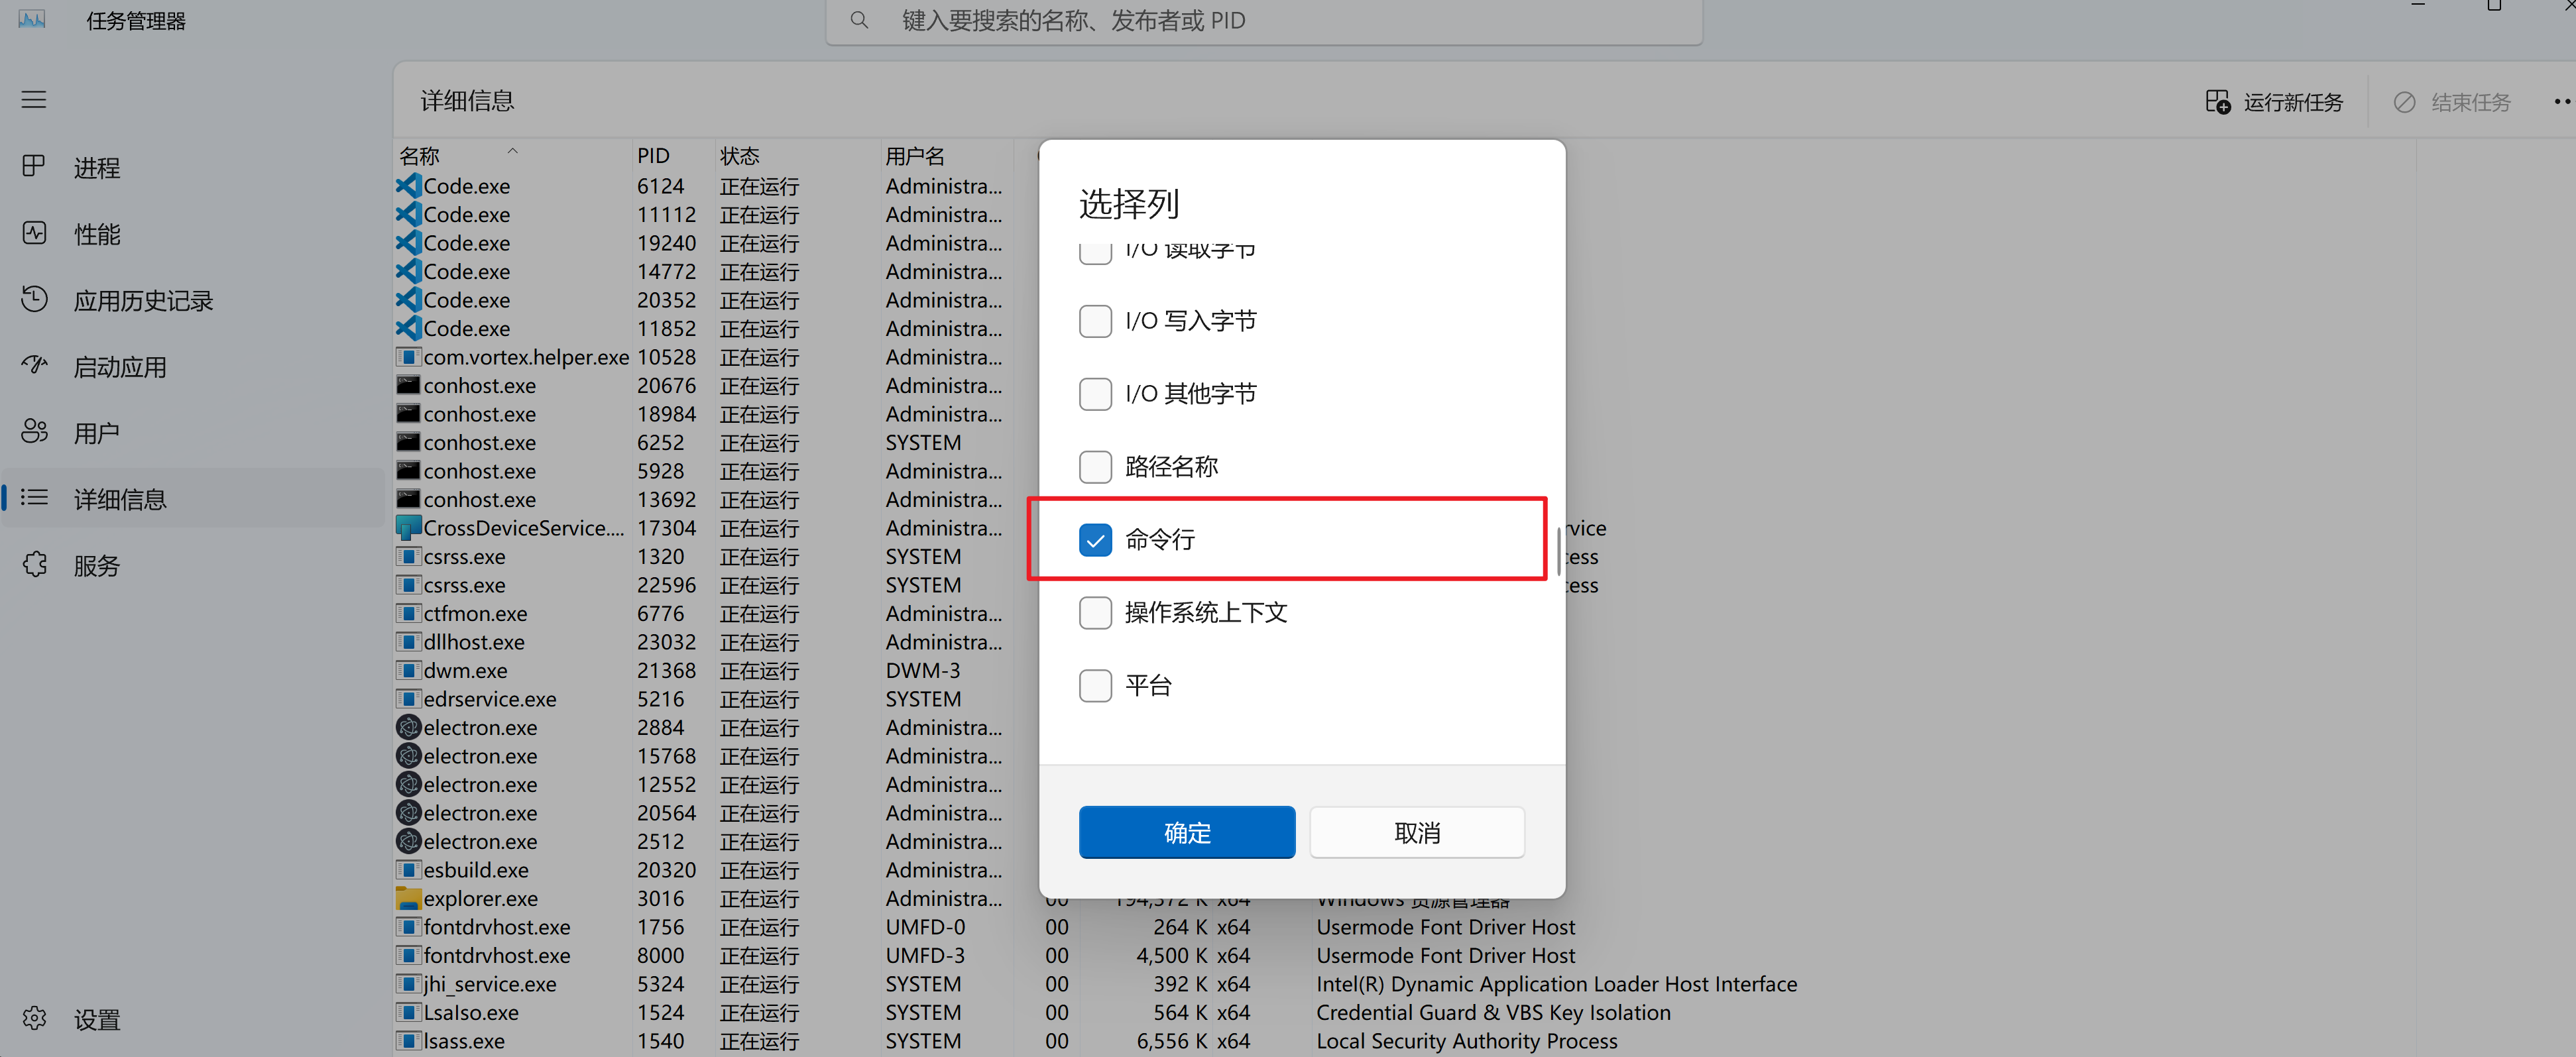This screenshot has width=2576, height=1057.
Task: Open the three-dots more options menu
Action: pos(2562,101)
